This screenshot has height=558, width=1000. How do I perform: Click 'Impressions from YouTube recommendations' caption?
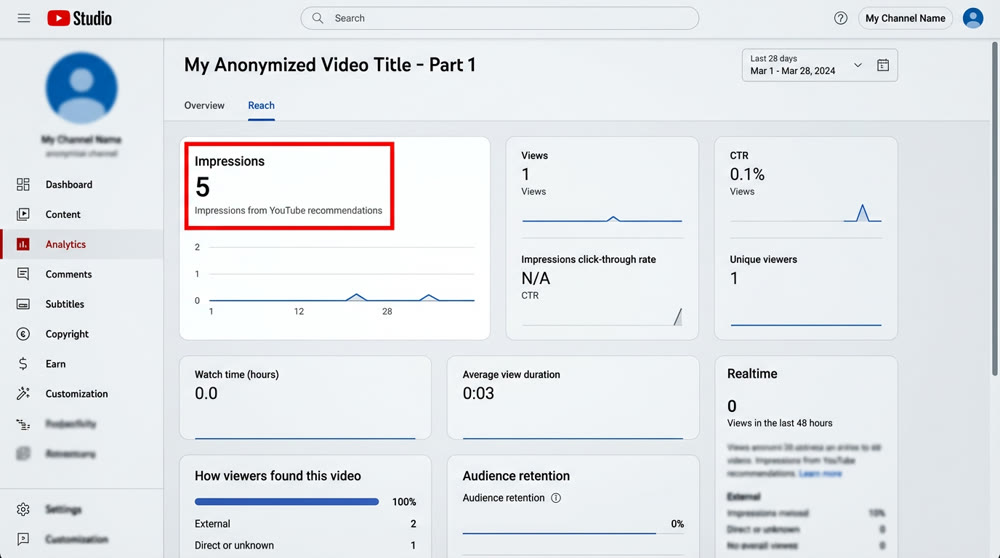pyautogui.click(x=288, y=210)
